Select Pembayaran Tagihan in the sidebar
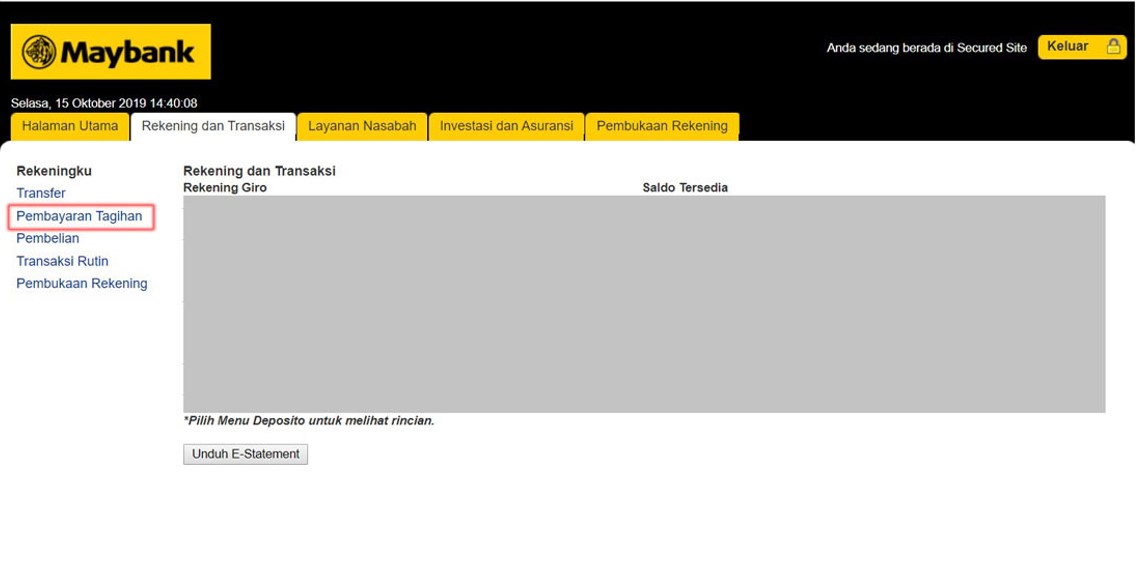Viewport: 1136px width, 585px height. (x=79, y=216)
